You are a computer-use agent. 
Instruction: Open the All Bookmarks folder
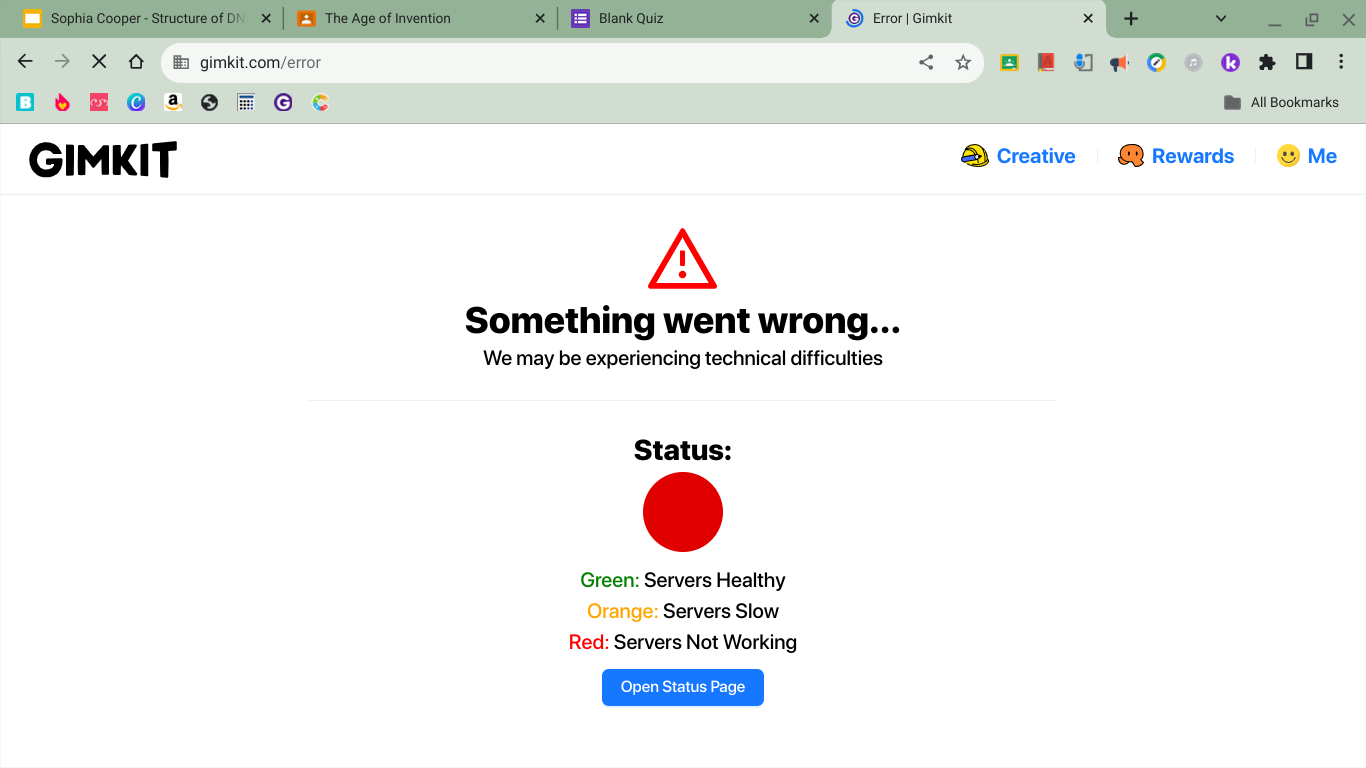1281,102
